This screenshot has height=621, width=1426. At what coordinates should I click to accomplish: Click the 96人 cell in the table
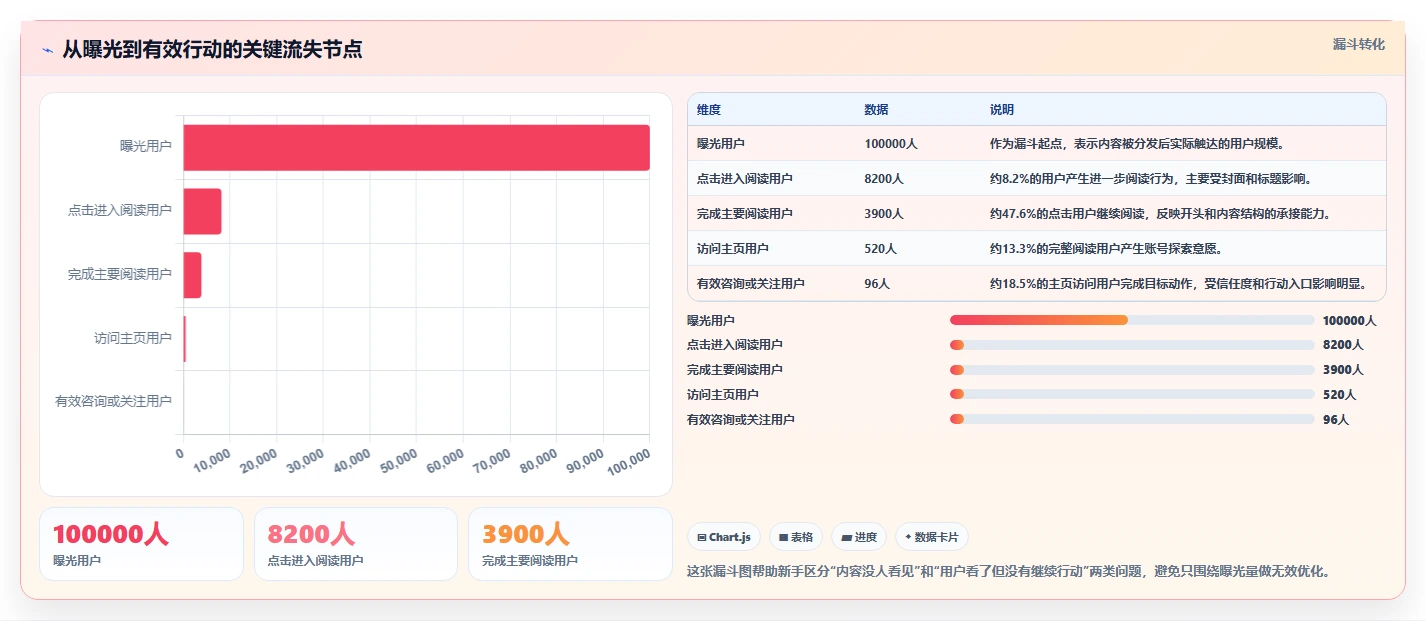pyautogui.click(x=877, y=284)
